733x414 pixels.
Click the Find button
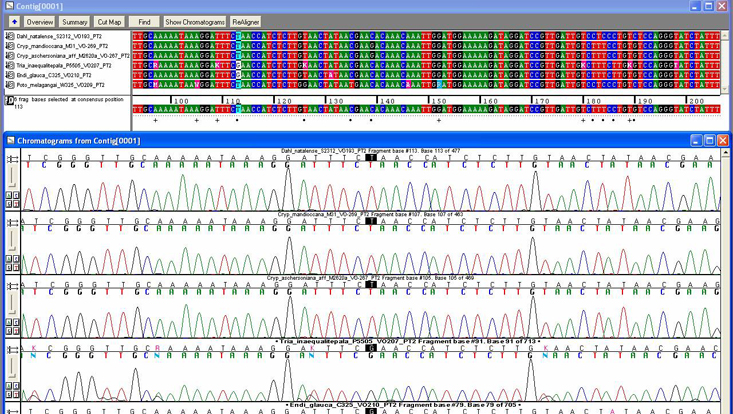pyautogui.click(x=144, y=22)
